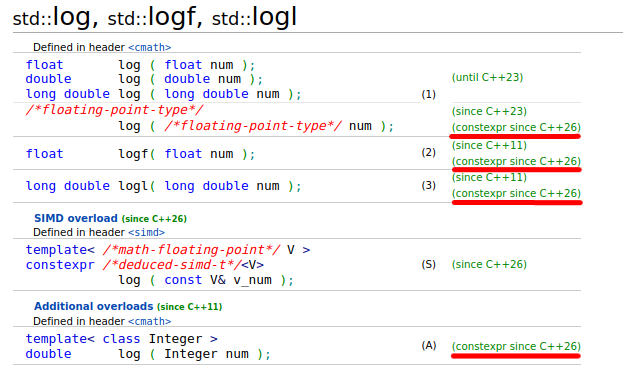The height and width of the screenshot is (368, 623).
Task: Click the template< class Integer > line
Action: [x=122, y=339]
